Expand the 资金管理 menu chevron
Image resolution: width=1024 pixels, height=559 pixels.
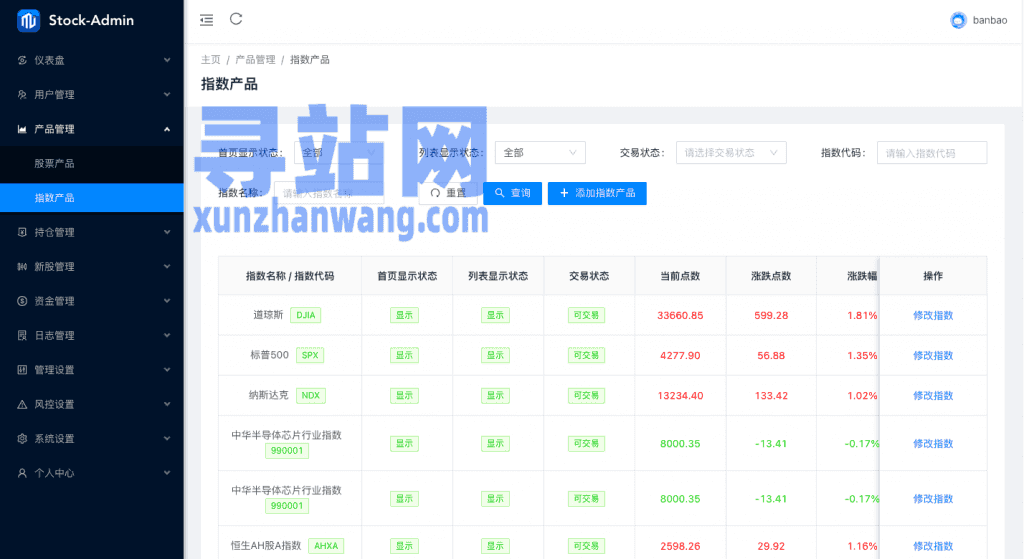(167, 301)
